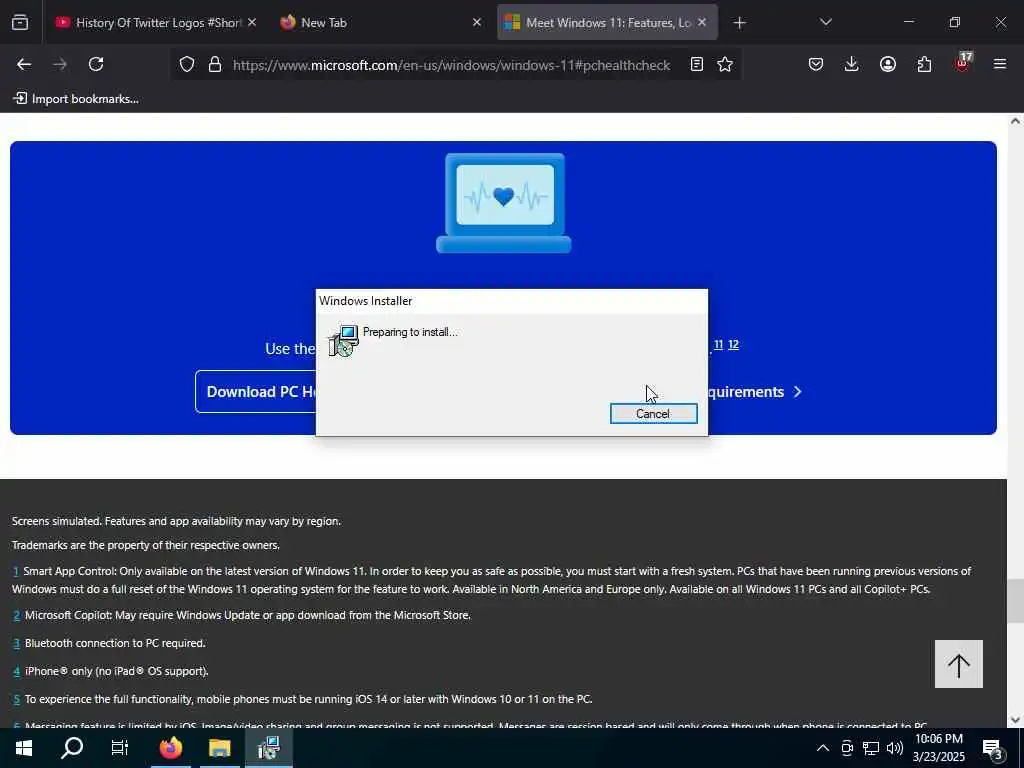Cancel the Windows Installer dialog
The width and height of the screenshot is (1024, 768).
pyautogui.click(x=653, y=413)
